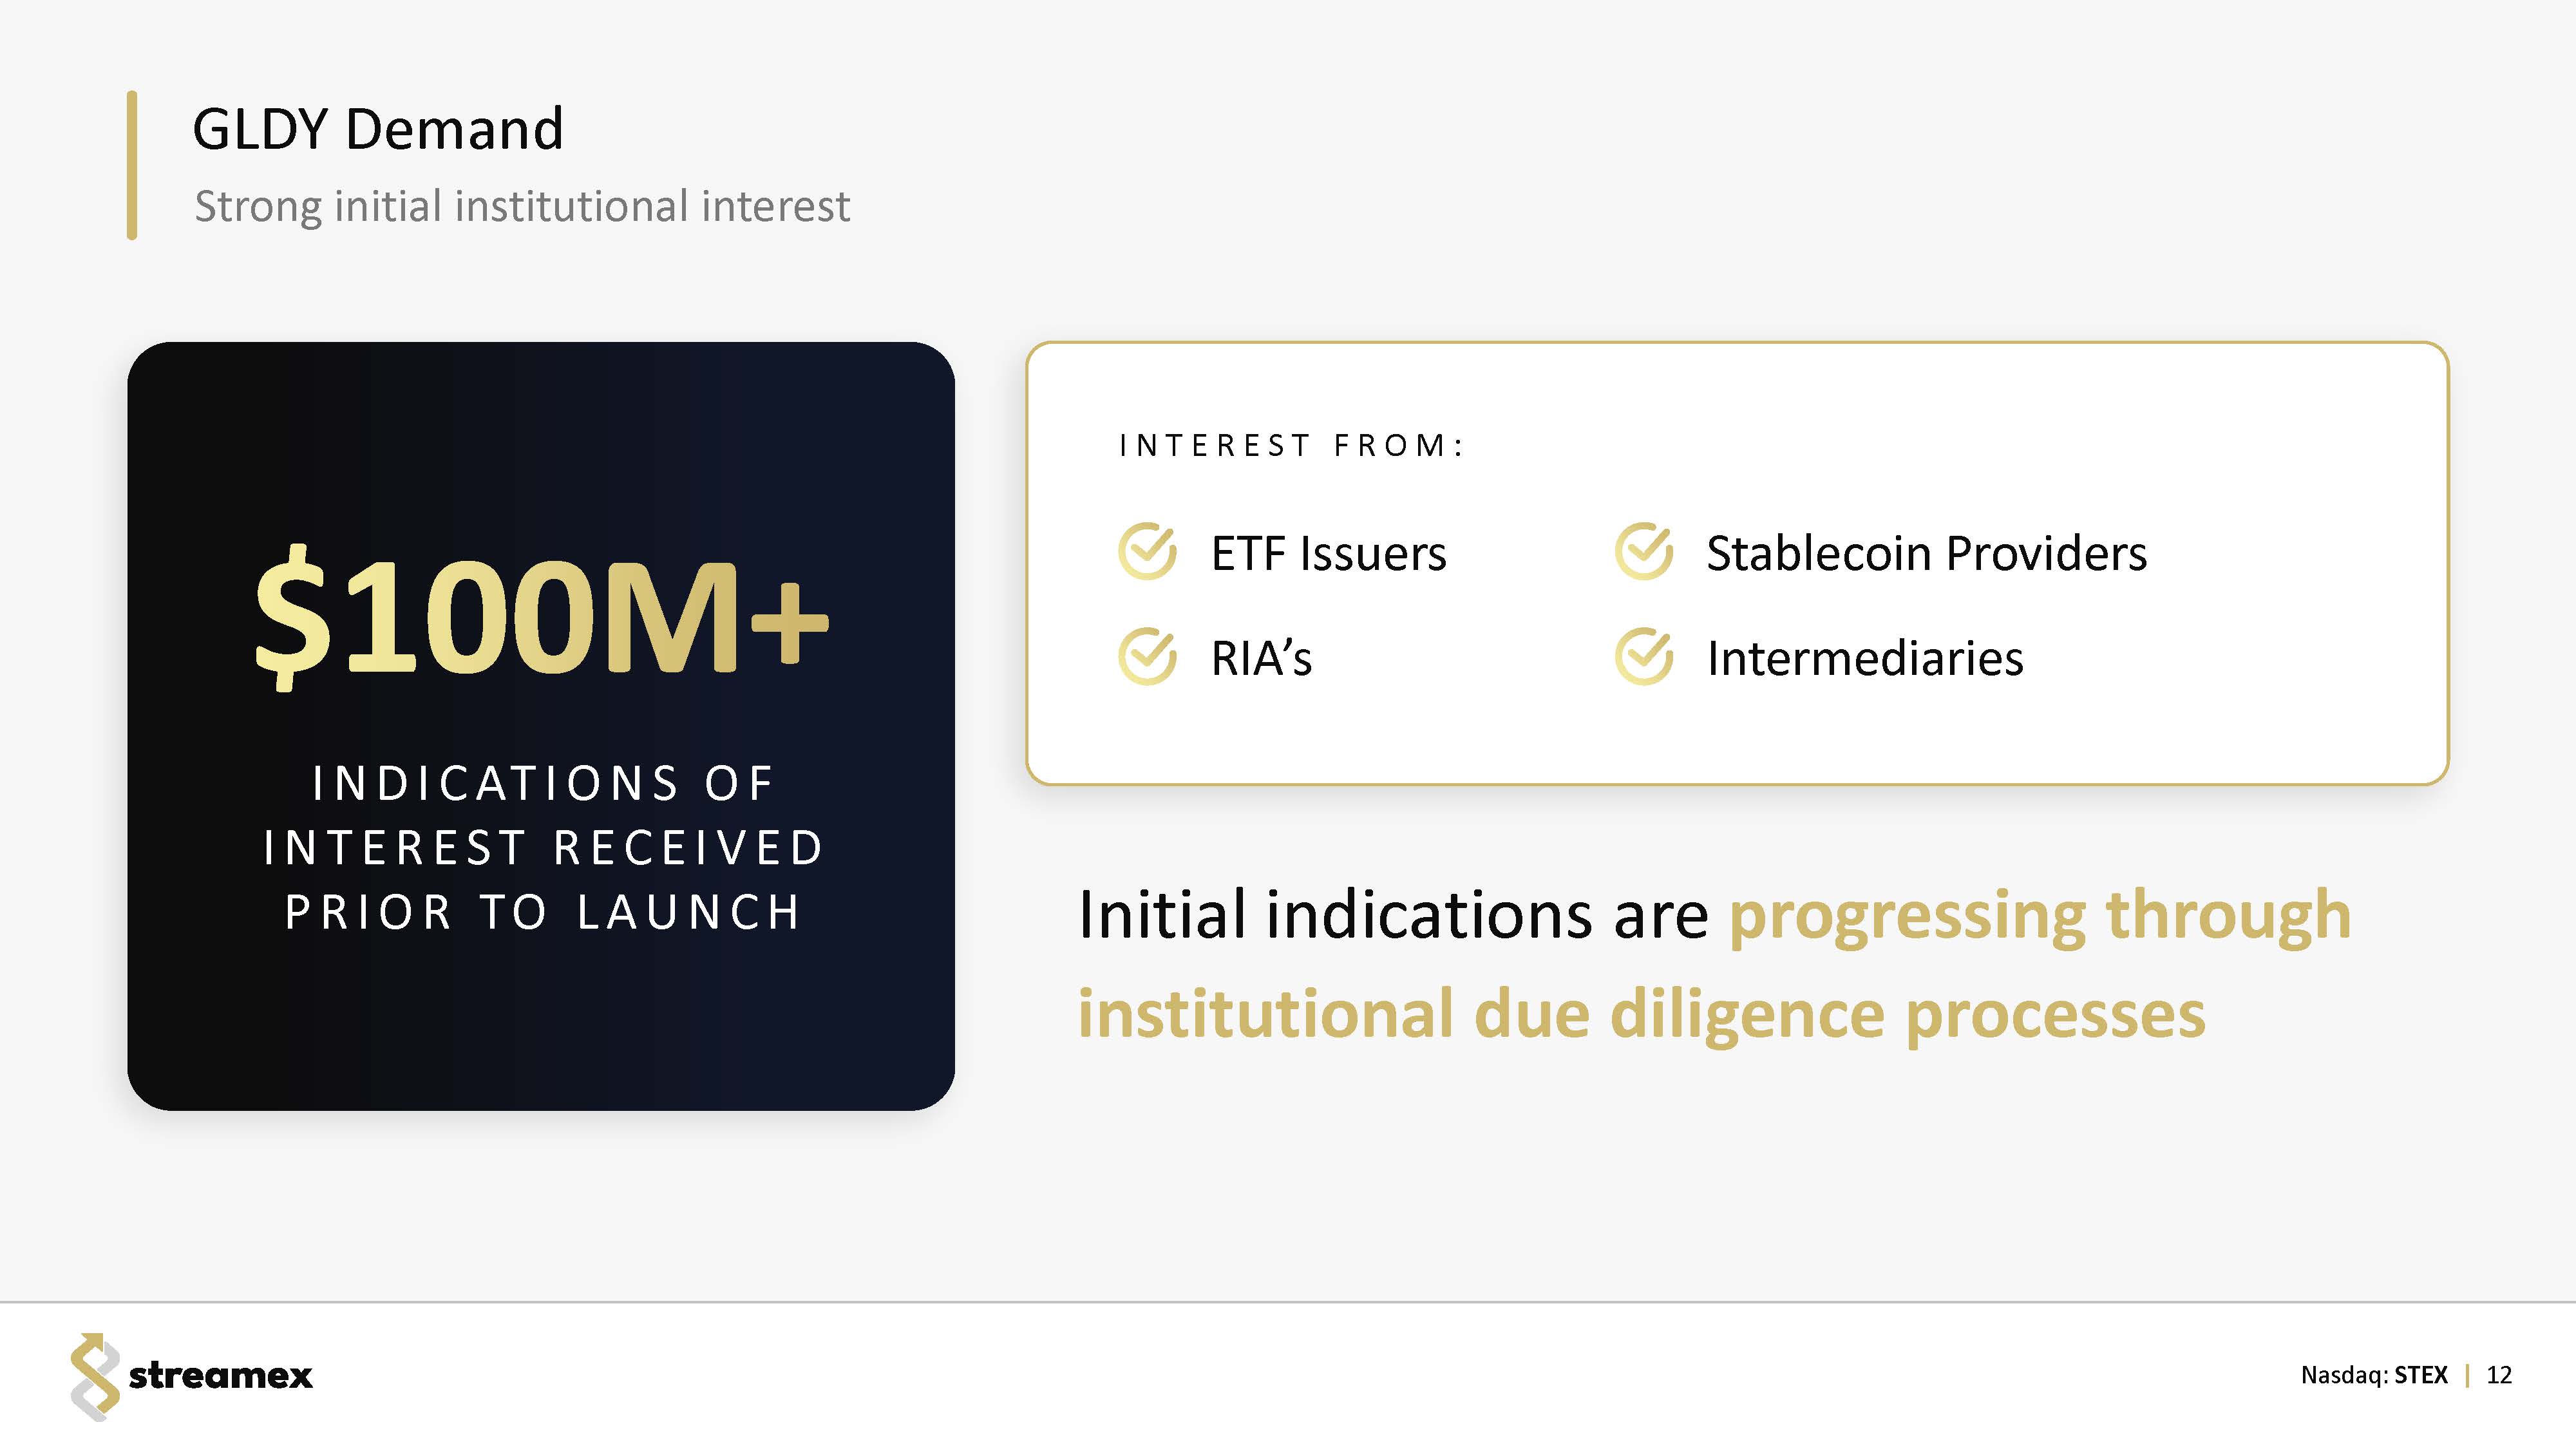Click the "Strong initial institutional interest" subtitle
The width and height of the screenshot is (2576, 1449).
tap(521, 207)
